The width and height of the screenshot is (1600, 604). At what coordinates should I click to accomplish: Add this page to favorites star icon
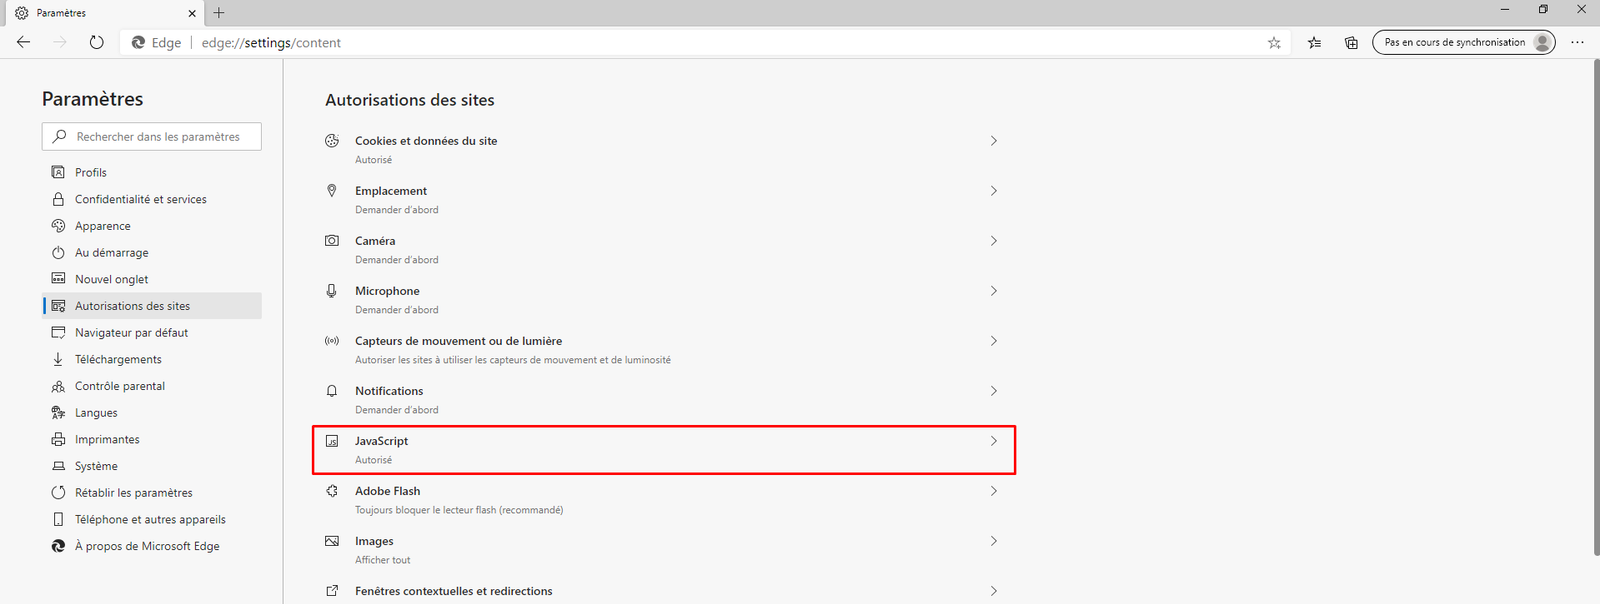[x=1274, y=43]
